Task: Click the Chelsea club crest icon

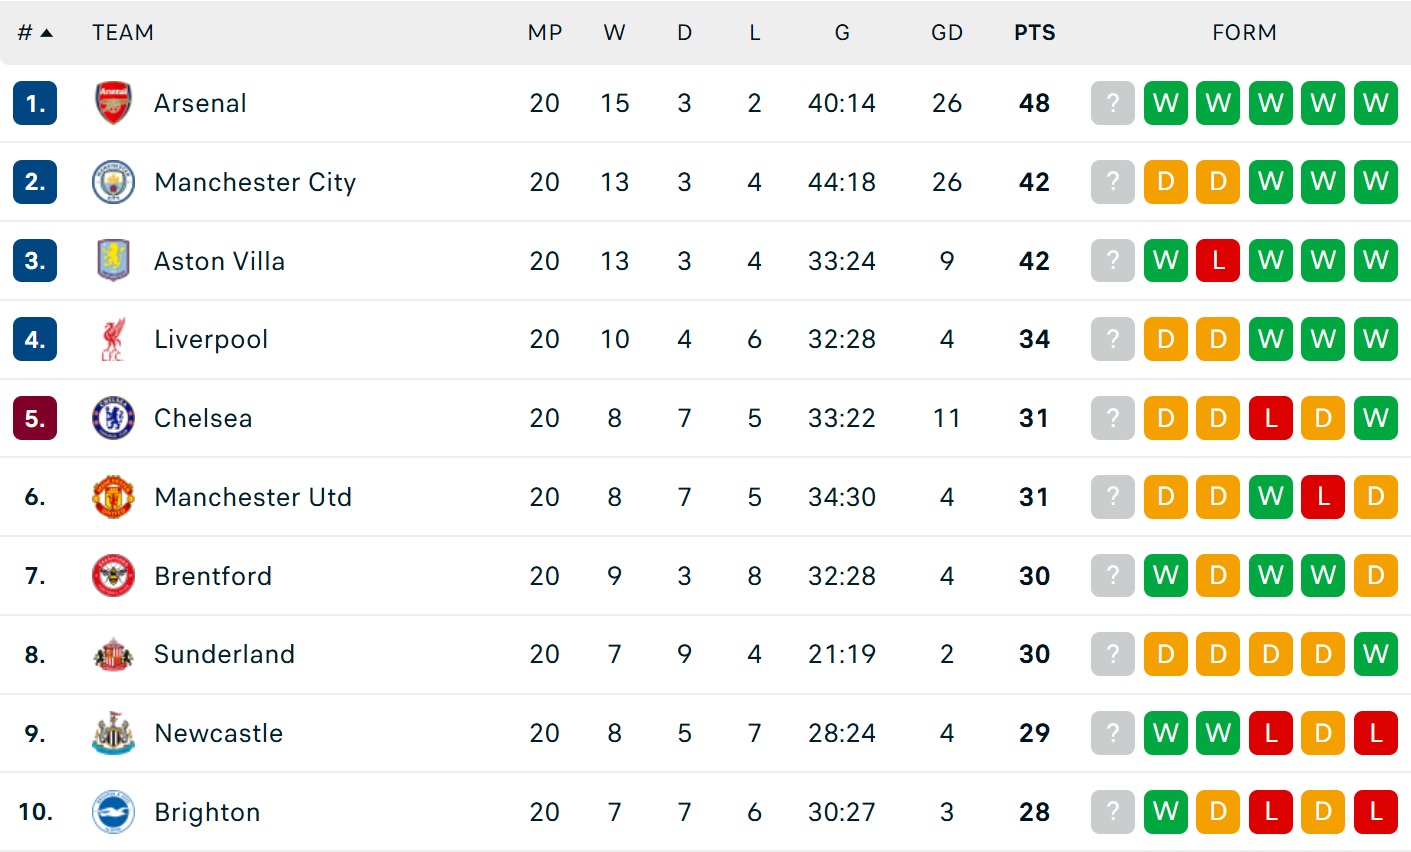Action: (x=113, y=418)
